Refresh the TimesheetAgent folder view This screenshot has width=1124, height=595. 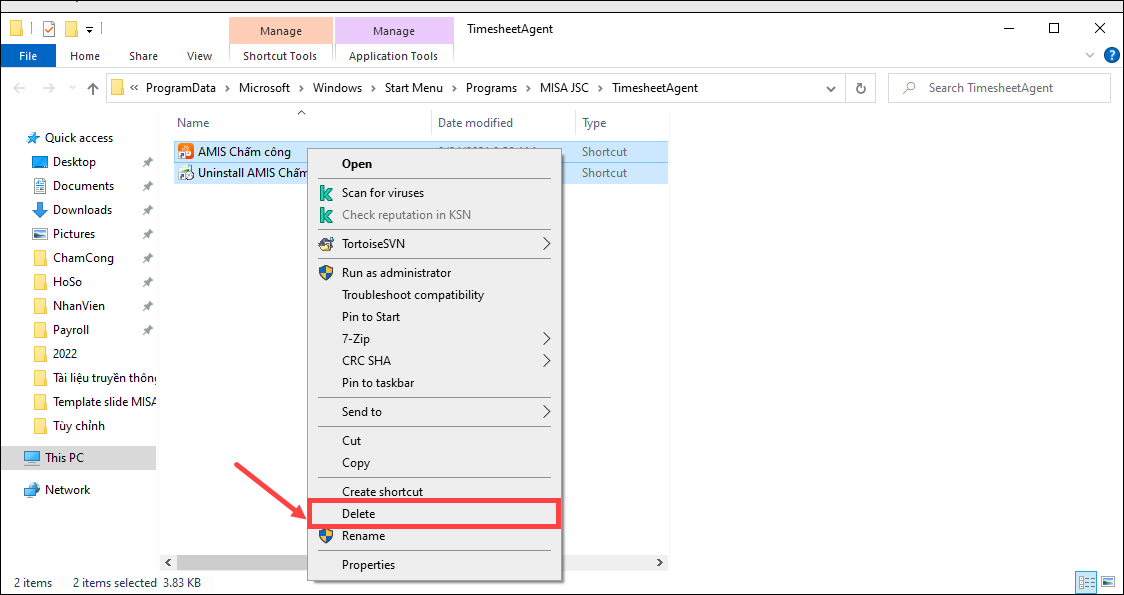(860, 88)
